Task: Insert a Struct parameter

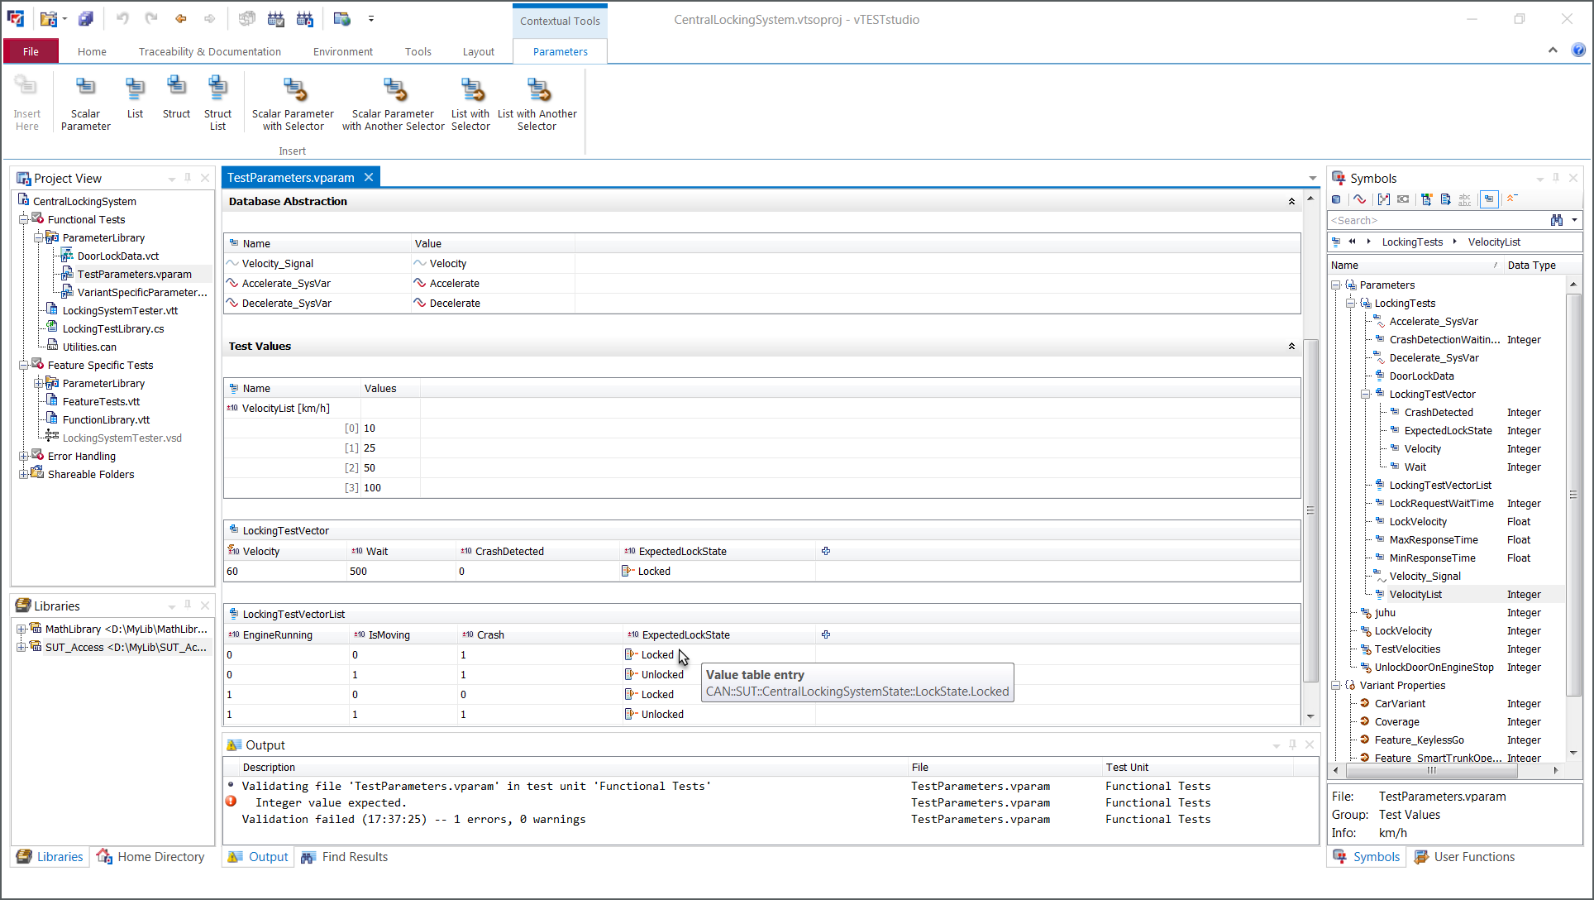Action: (176, 98)
